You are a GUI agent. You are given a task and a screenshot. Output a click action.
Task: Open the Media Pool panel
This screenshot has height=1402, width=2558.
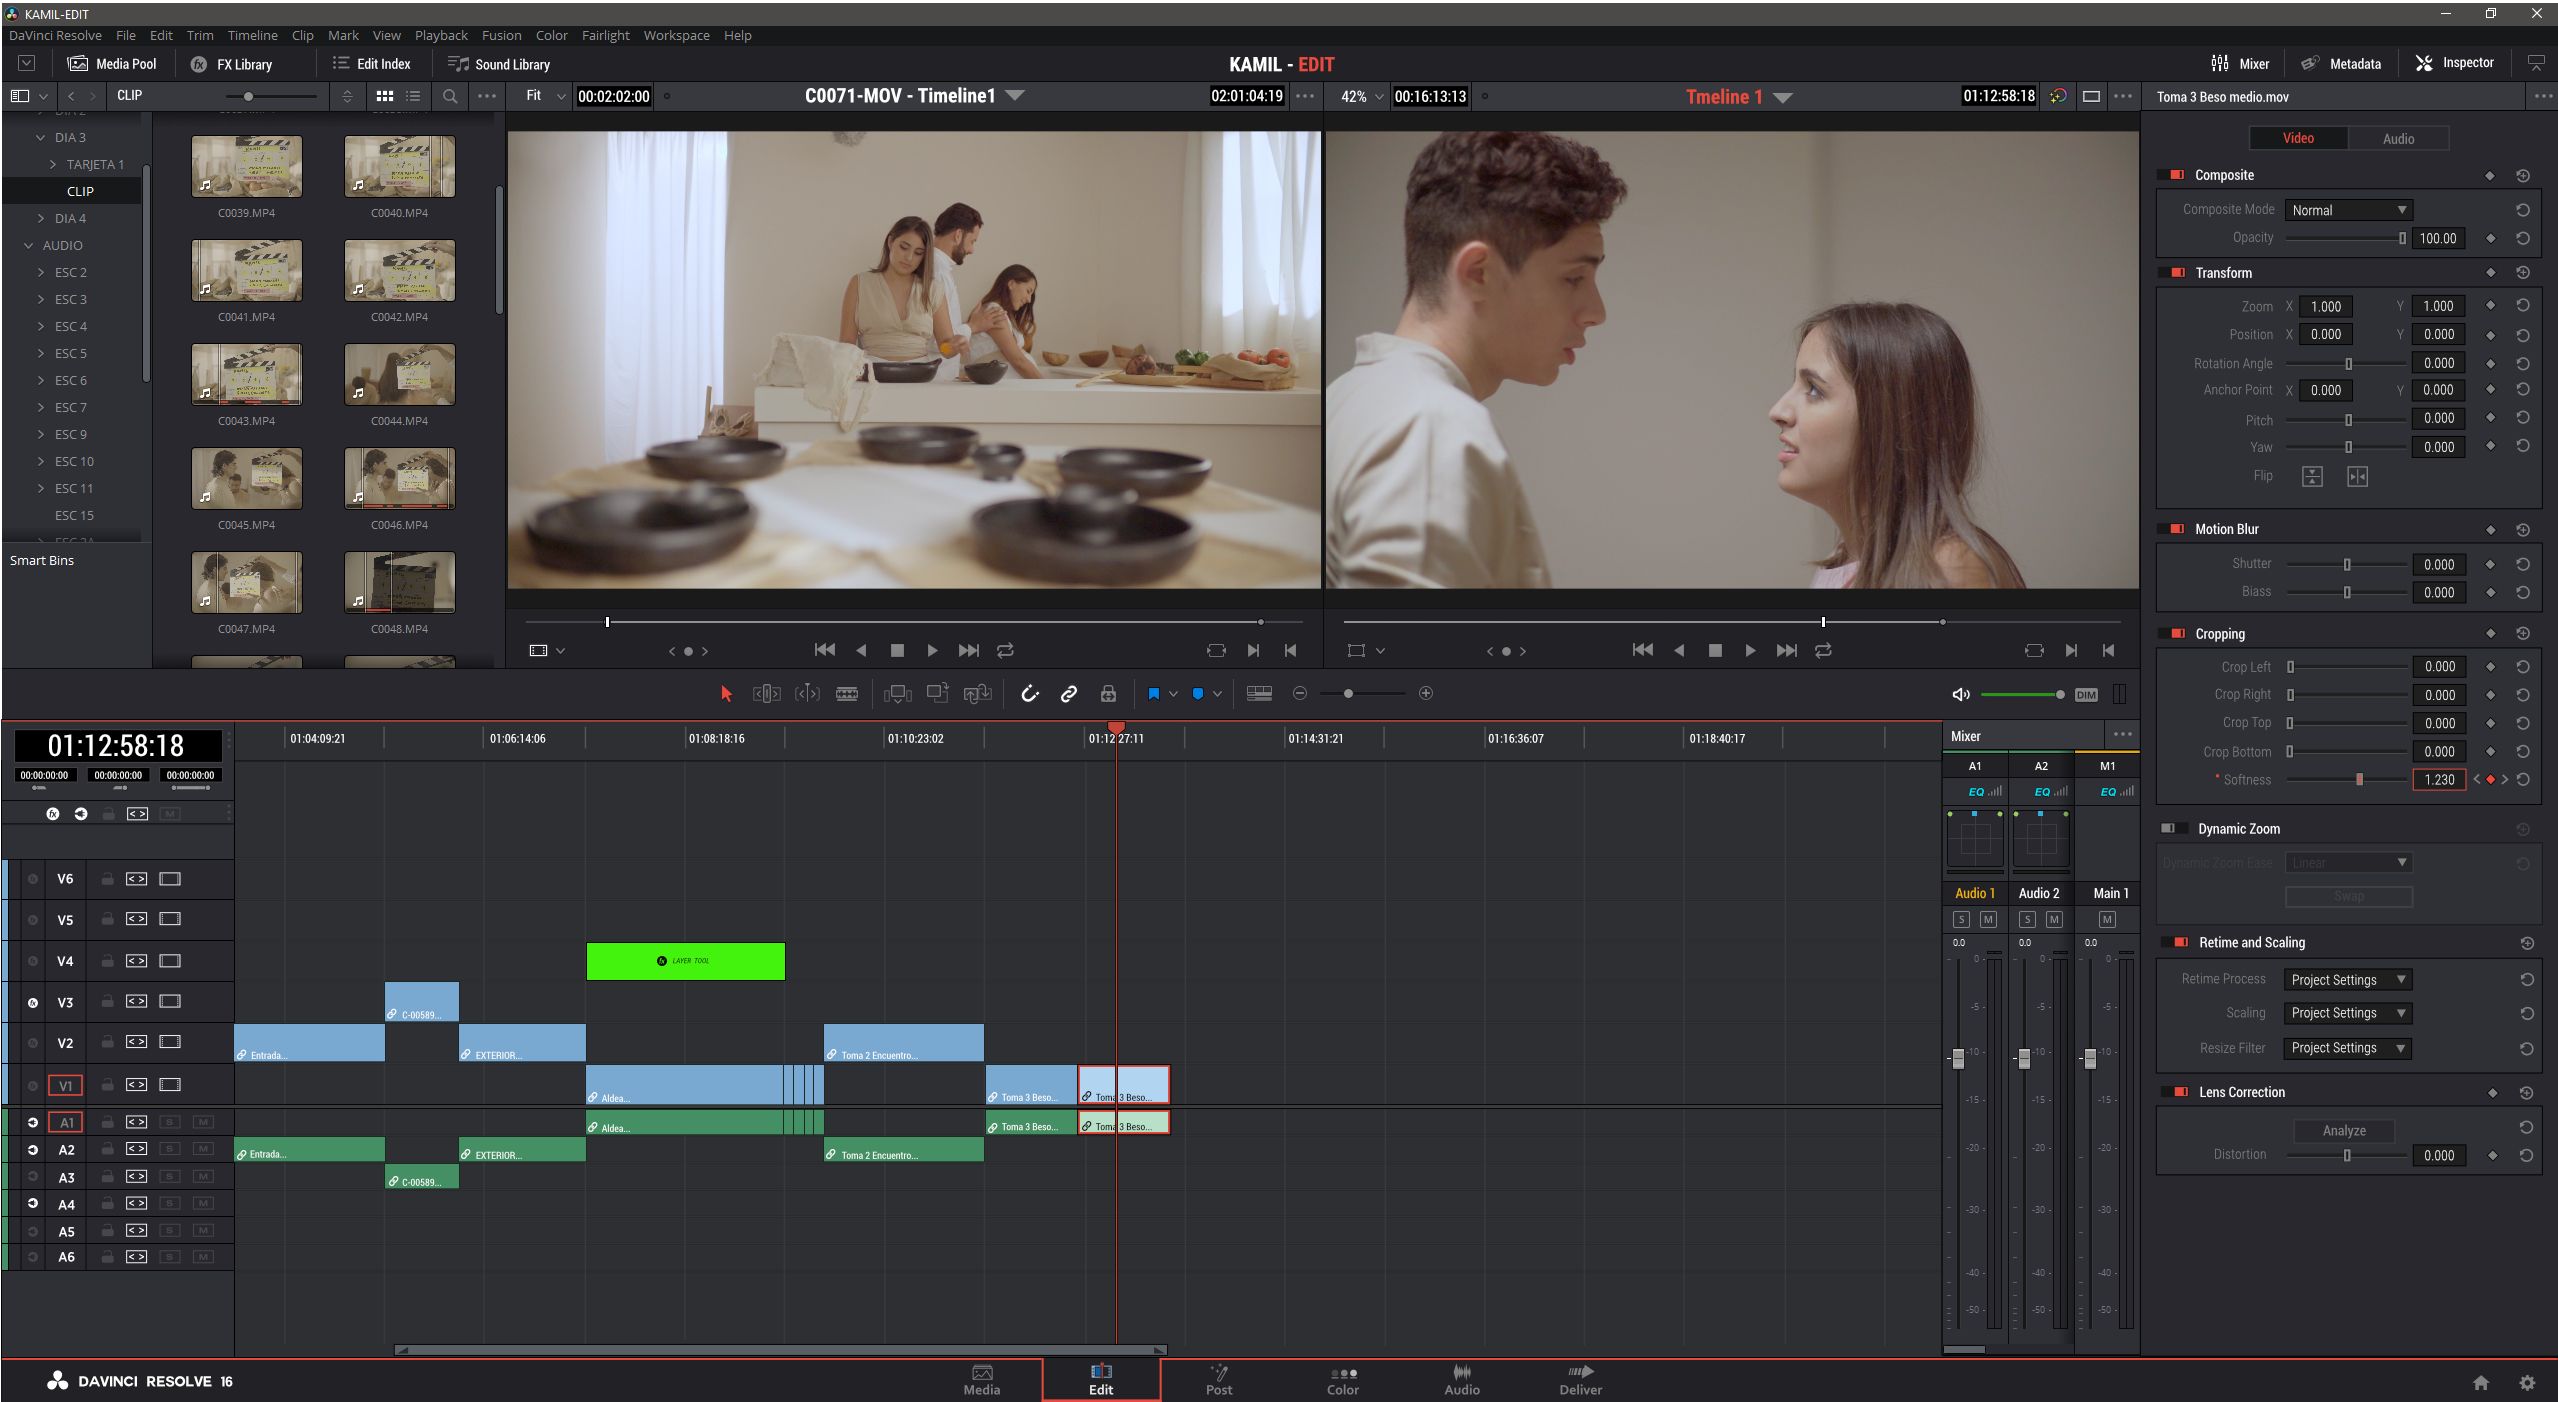[x=111, y=64]
